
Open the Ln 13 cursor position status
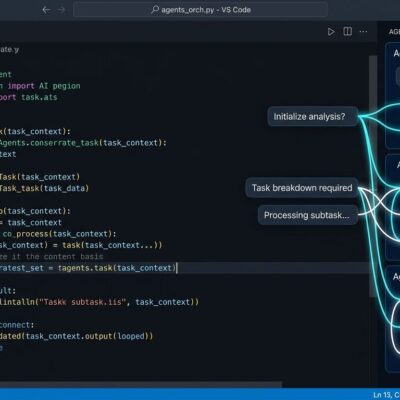(387, 395)
